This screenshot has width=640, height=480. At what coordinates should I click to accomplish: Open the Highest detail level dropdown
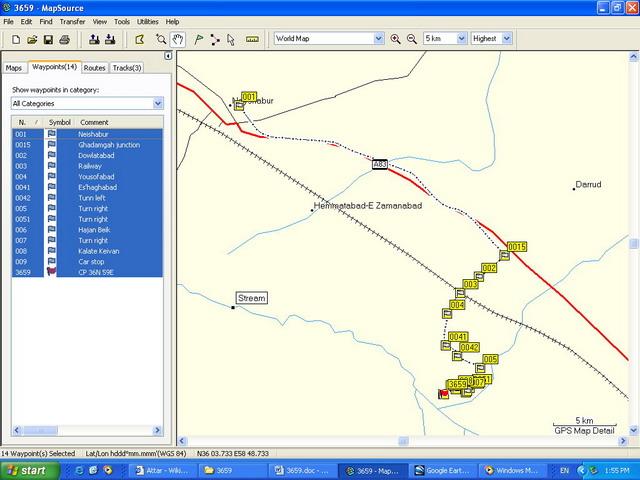click(x=507, y=38)
